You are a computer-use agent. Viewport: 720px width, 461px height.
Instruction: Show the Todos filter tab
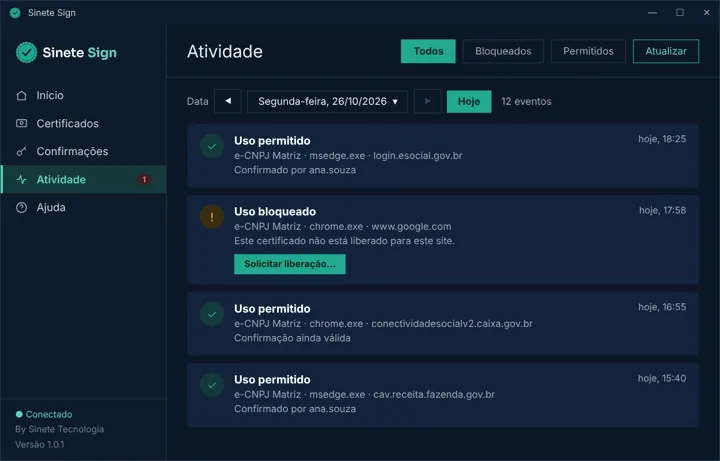tap(428, 51)
